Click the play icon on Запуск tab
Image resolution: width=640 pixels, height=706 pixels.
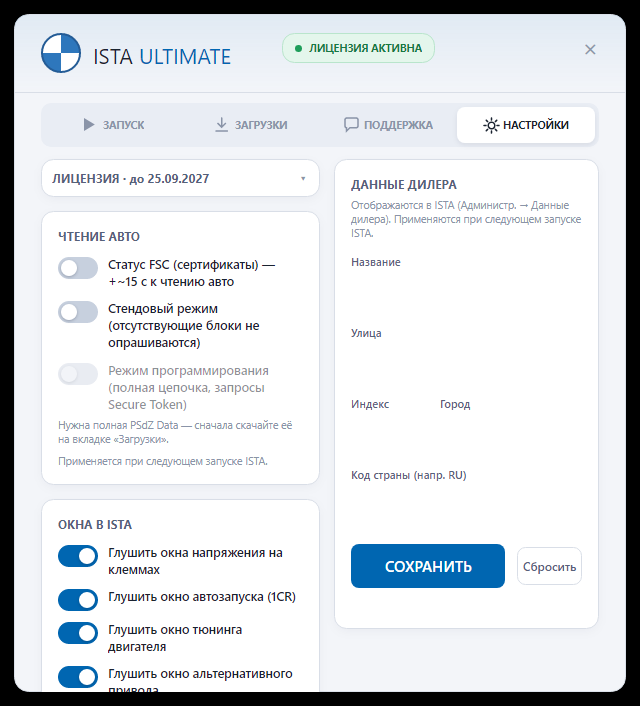89,125
